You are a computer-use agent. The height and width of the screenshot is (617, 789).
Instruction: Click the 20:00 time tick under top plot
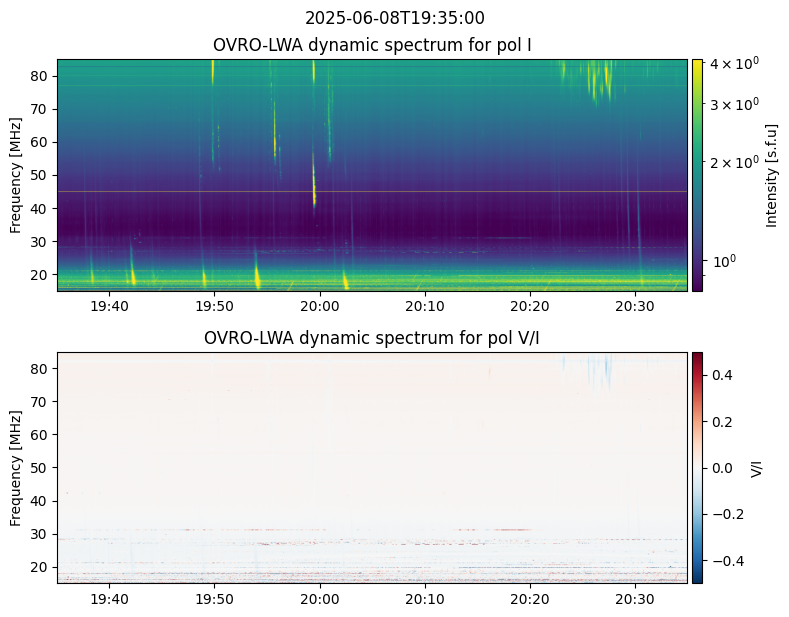(x=319, y=305)
